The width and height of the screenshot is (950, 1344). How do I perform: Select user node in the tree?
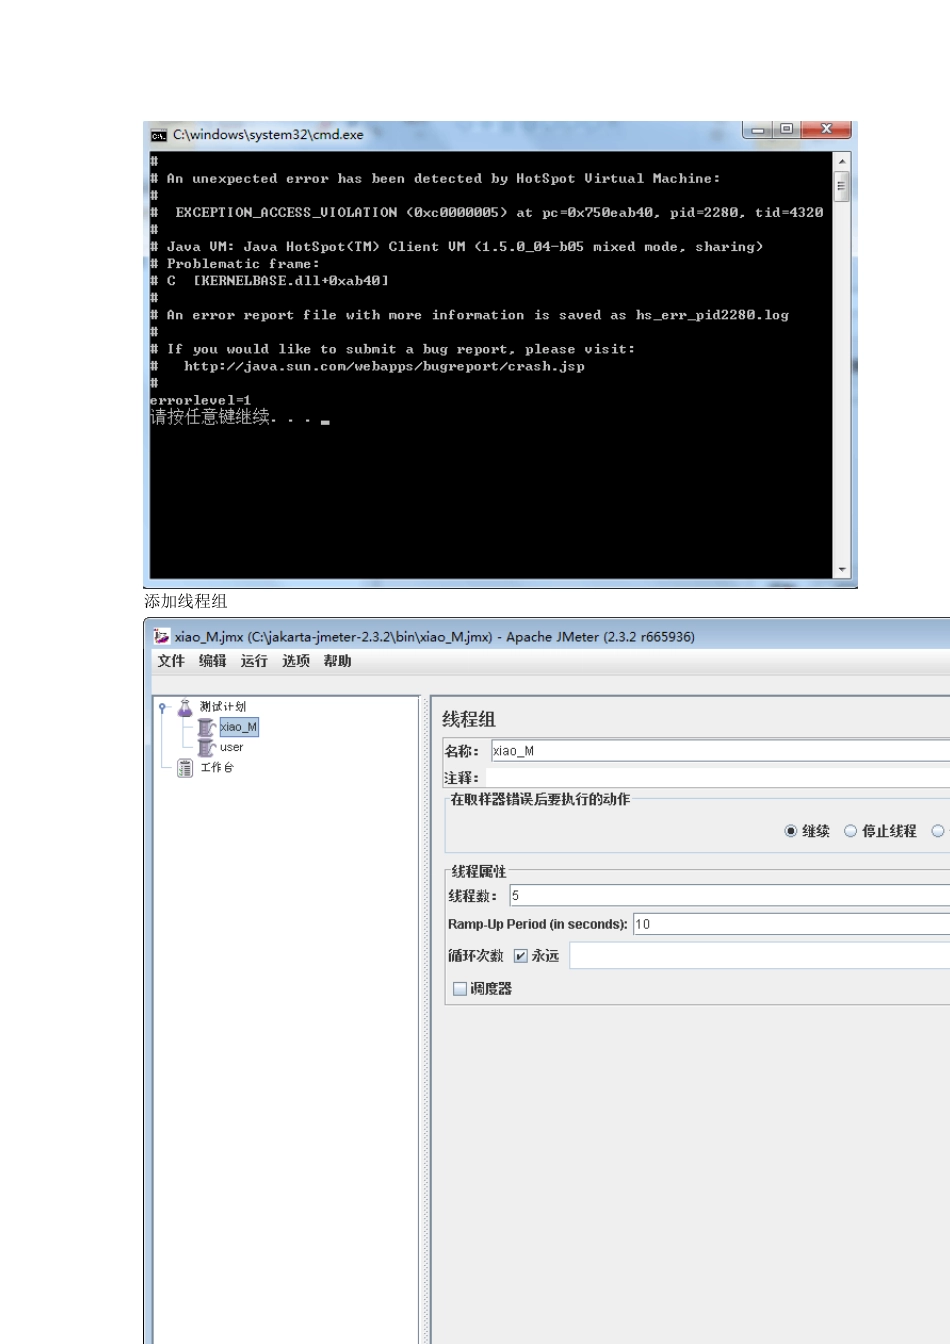coord(232,747)
